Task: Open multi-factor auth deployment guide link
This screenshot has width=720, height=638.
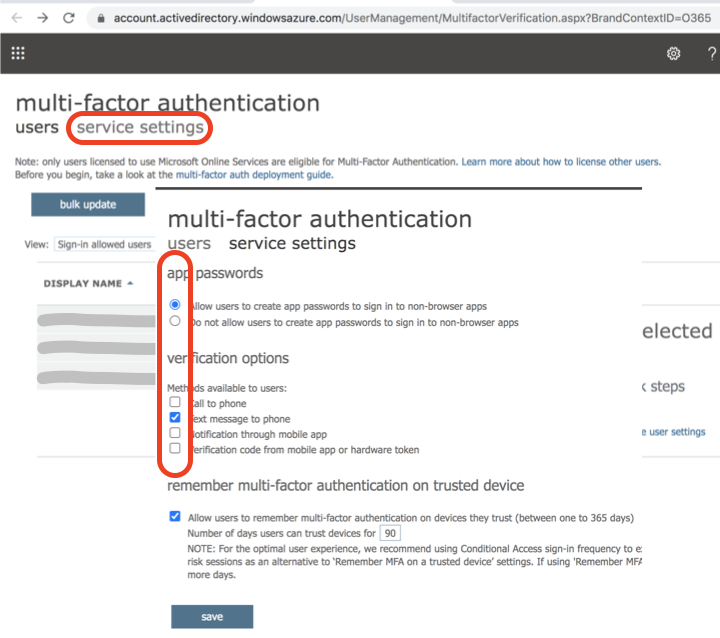Action: (254, 175)
